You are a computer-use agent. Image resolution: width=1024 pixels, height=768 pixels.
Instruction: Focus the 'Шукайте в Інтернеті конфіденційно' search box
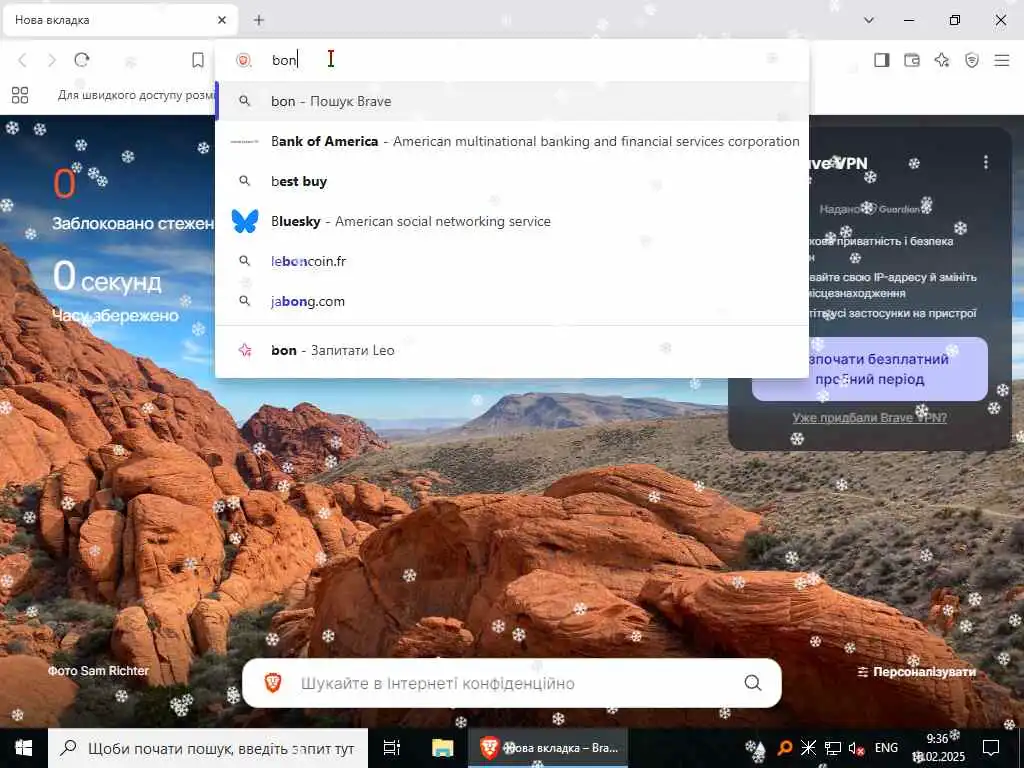tap(512, 683)
